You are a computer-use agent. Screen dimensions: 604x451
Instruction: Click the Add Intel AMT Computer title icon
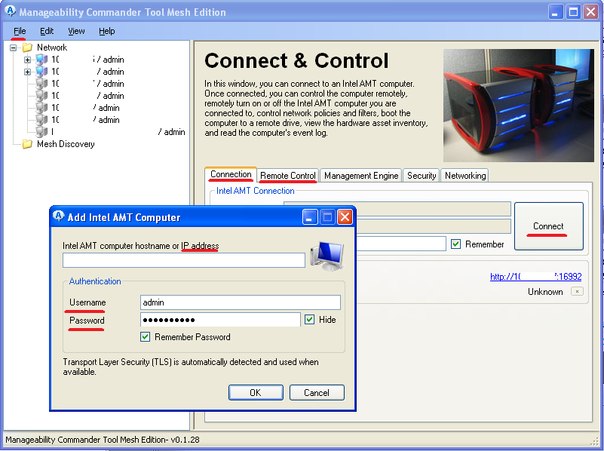[59, 216]
